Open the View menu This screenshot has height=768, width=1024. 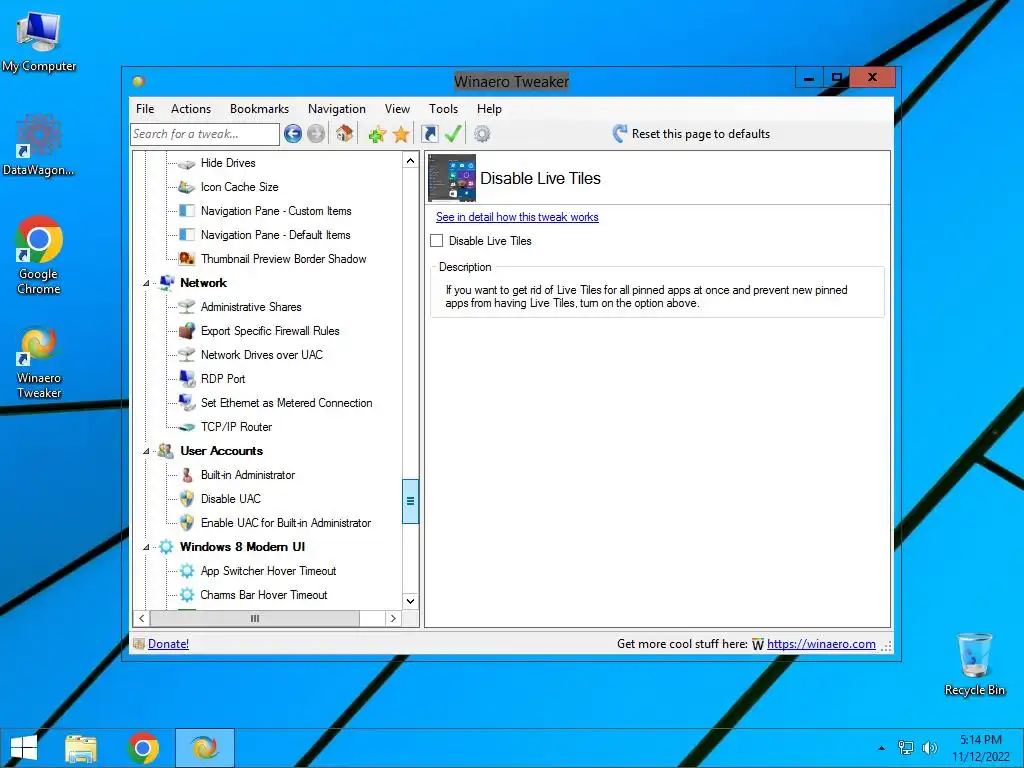397,109
